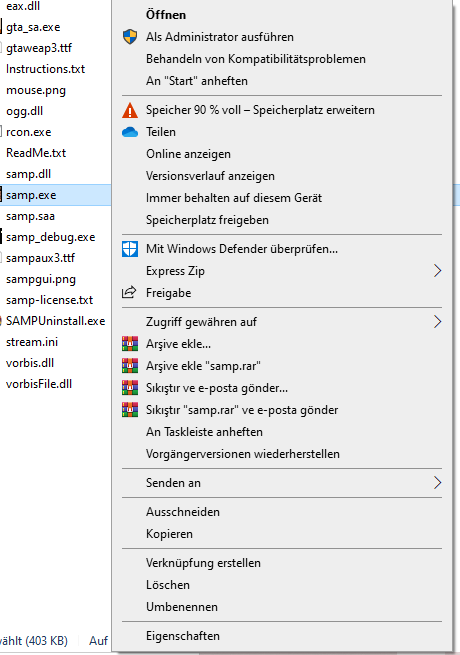This screenshot has width=460, height=655.
Task: Open the Senden an submenu arrow
Action: point(437,483)
